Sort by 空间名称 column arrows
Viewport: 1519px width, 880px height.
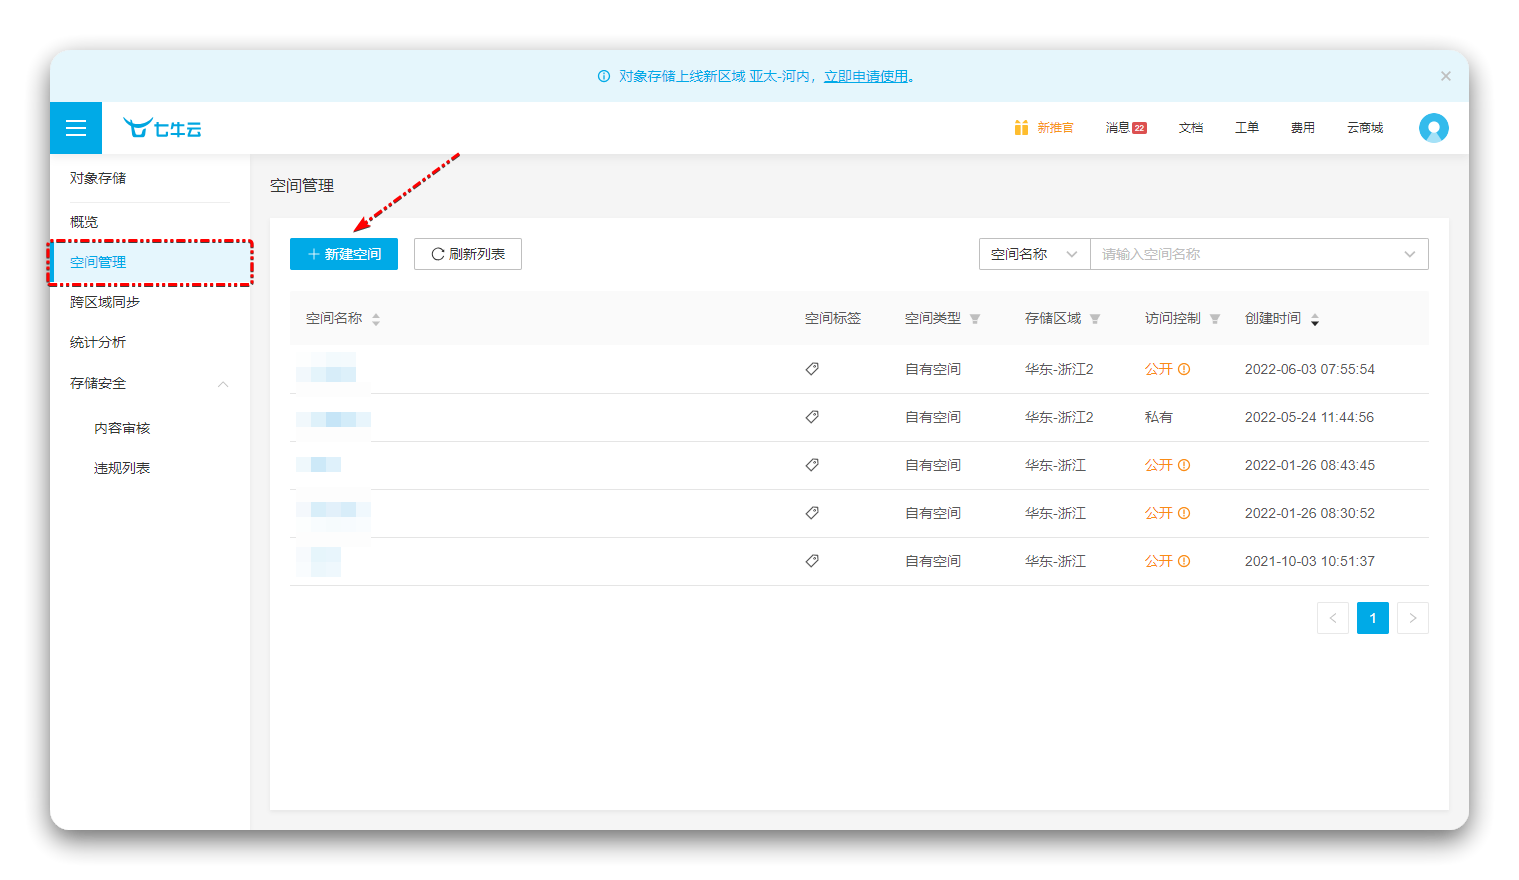coord(376,319)
